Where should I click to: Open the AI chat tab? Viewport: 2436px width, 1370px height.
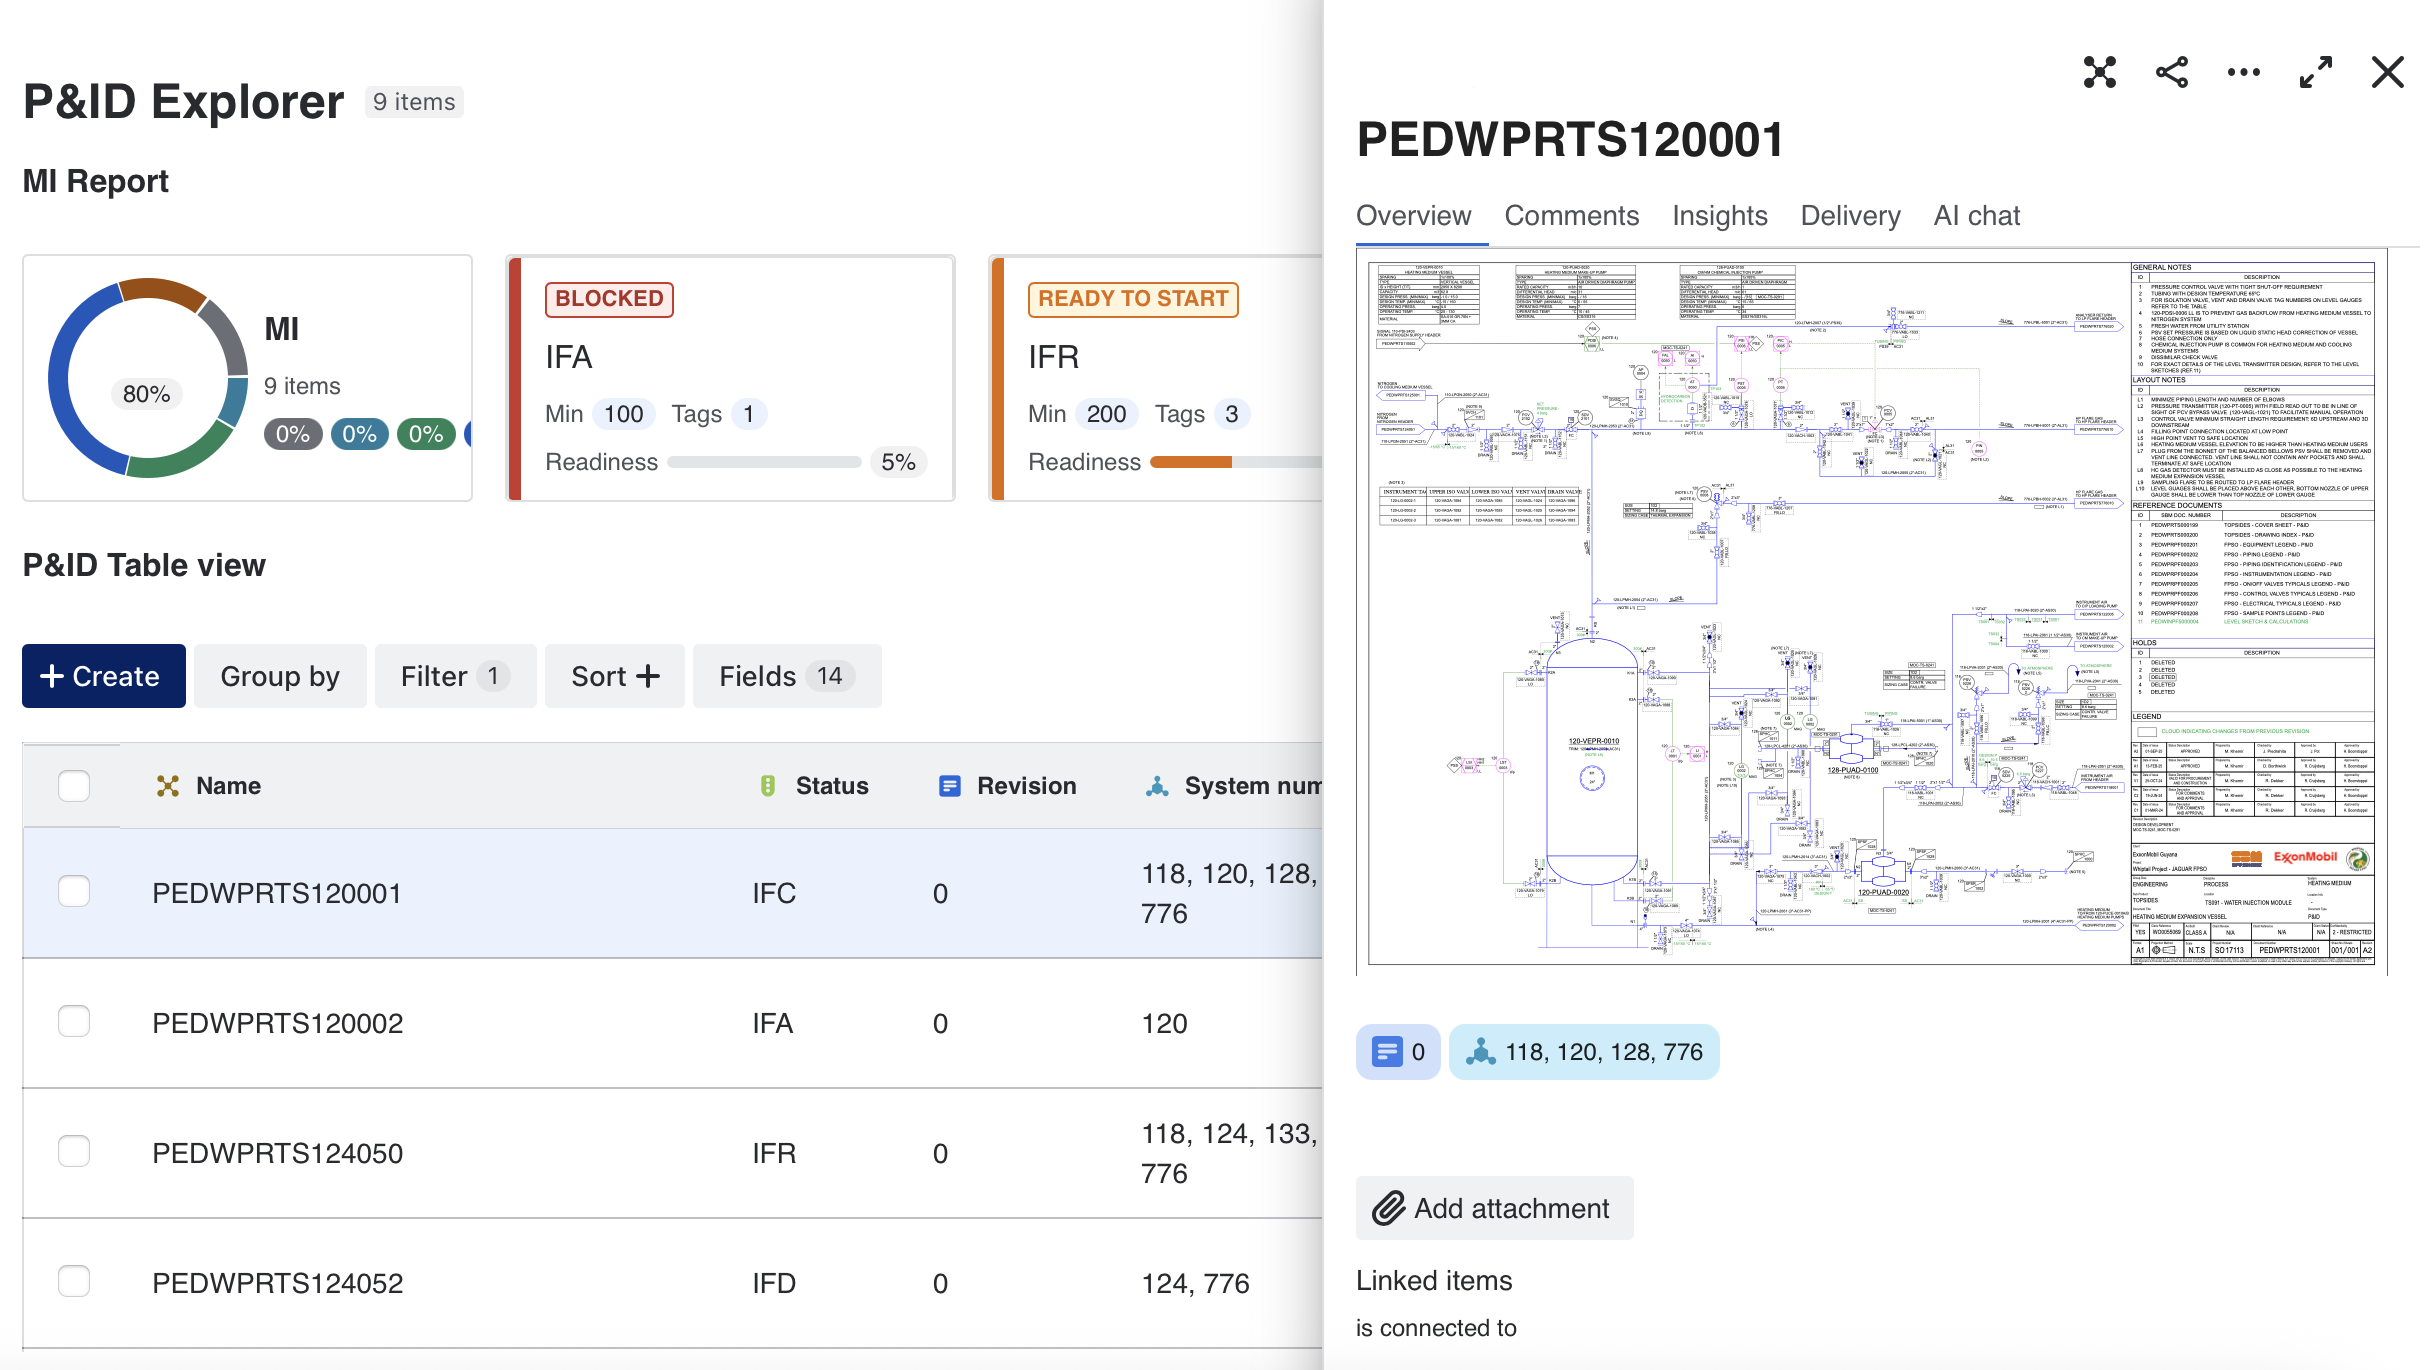(x=1975, y=215)
